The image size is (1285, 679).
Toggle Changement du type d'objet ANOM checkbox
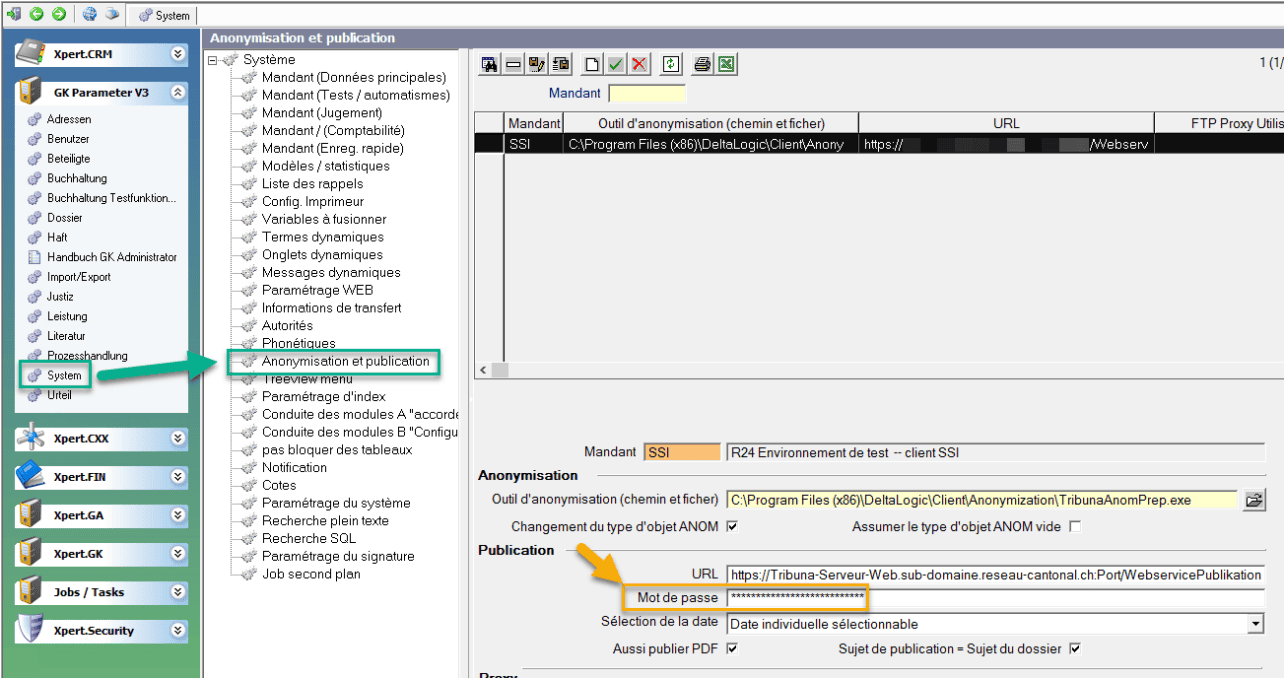pyautogui.click(x=732, y=526)
